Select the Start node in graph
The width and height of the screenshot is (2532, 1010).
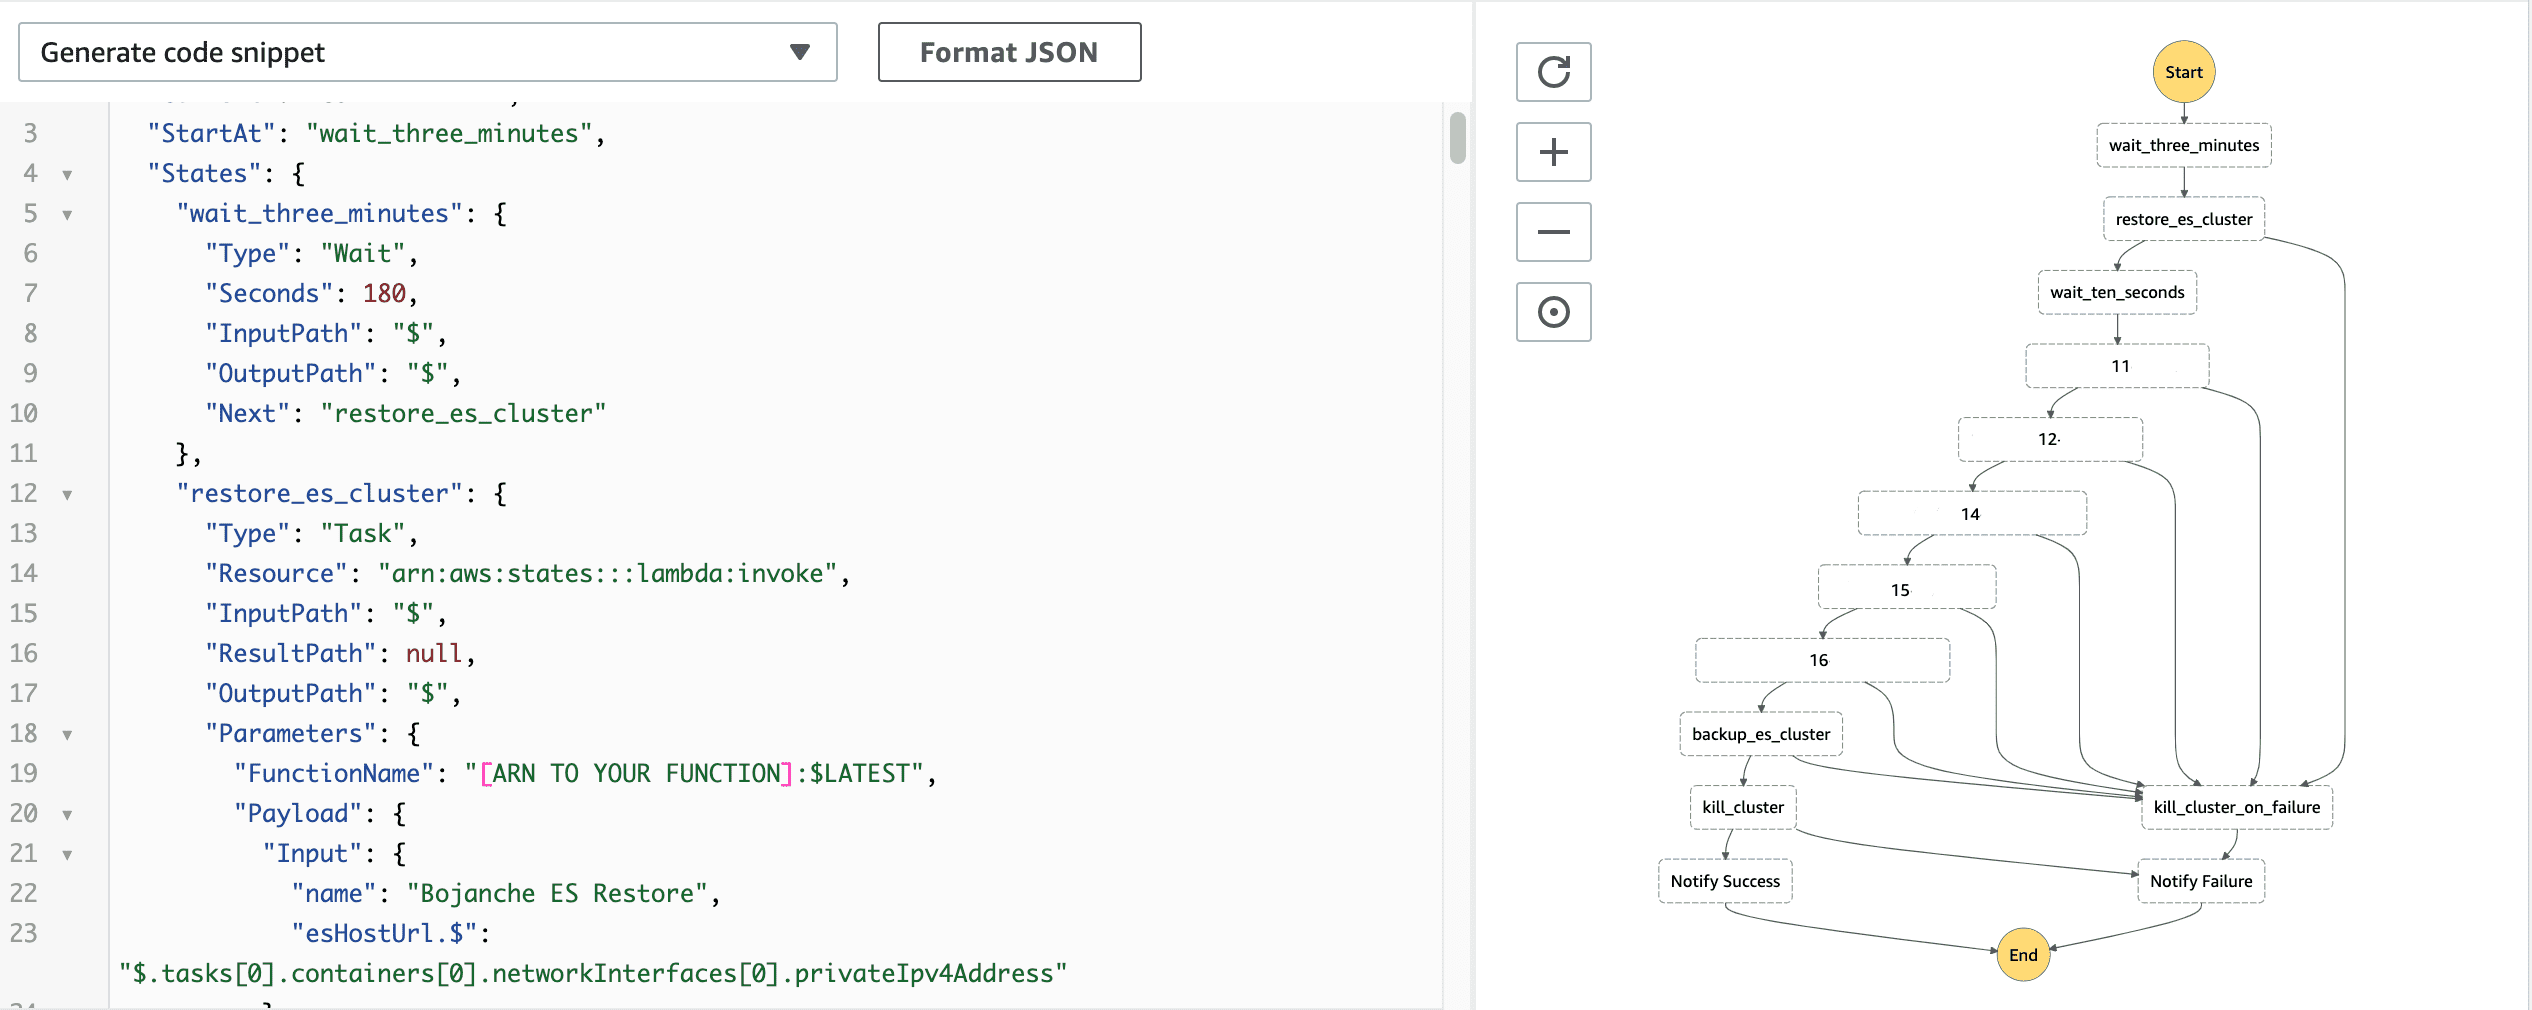point(2183,72)
